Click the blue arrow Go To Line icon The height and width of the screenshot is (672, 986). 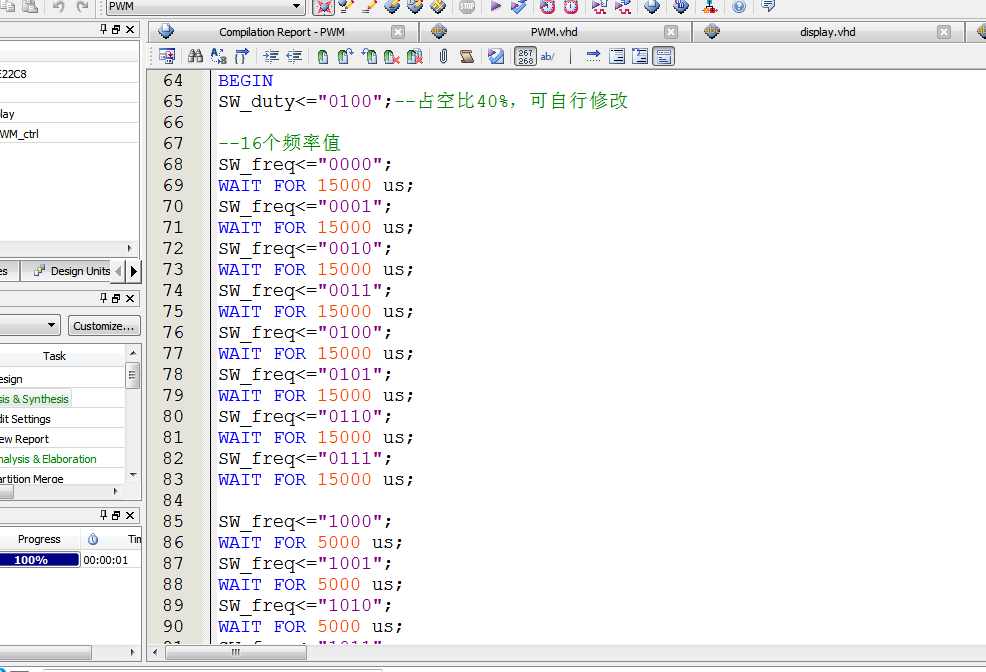(x=593, y=57)
